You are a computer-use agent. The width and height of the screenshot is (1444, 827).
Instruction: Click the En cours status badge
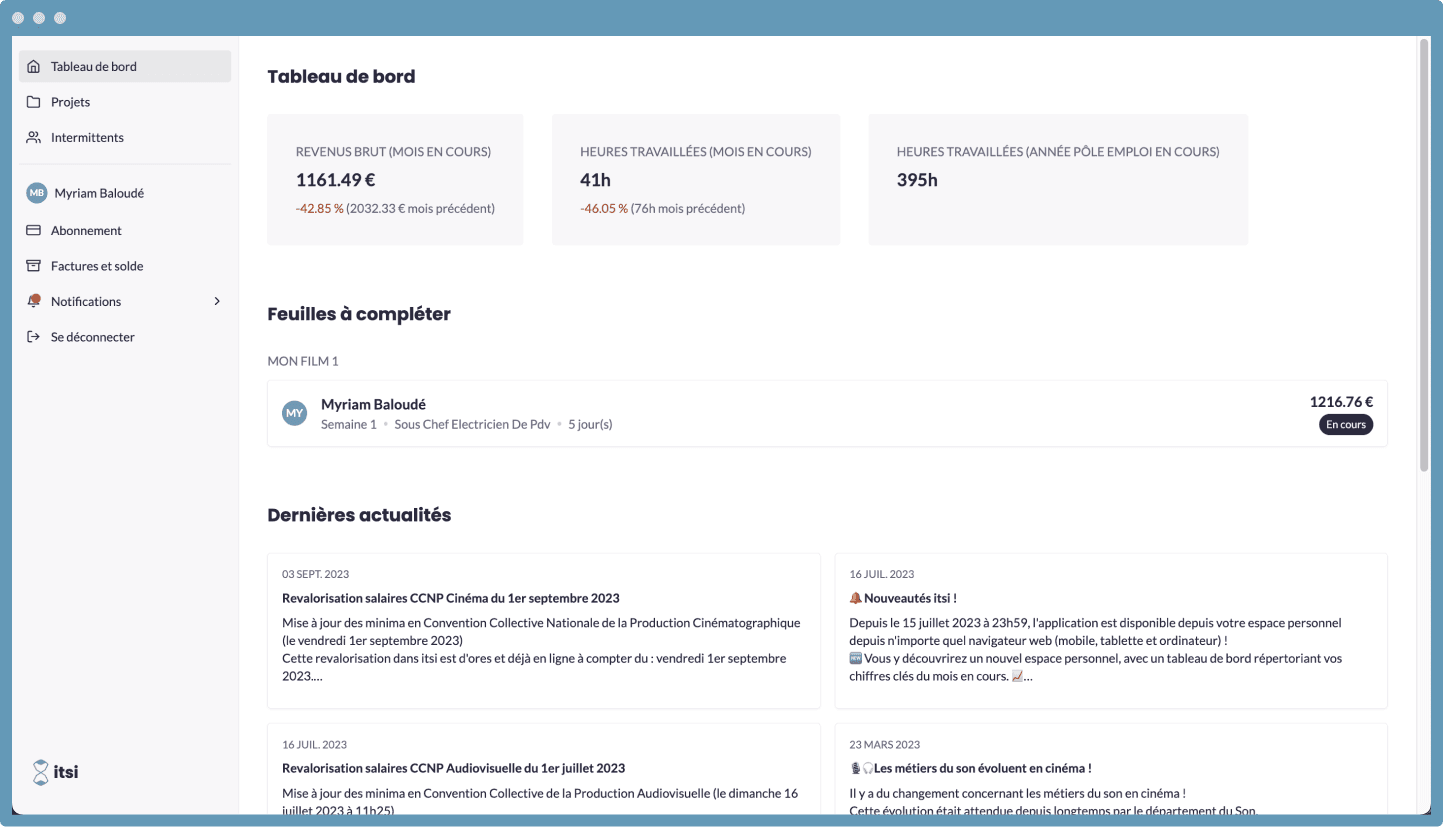(x=1346, y=424)
